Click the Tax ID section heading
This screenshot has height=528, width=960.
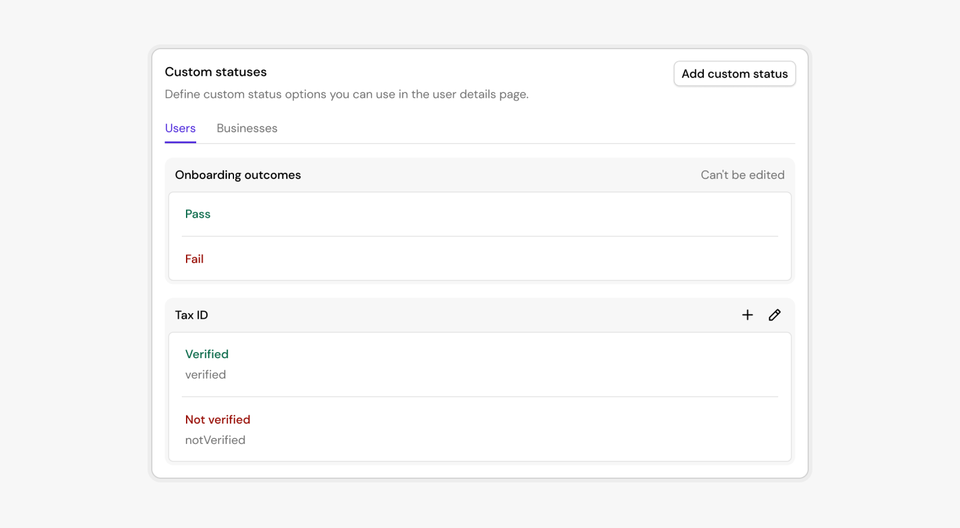192,315
